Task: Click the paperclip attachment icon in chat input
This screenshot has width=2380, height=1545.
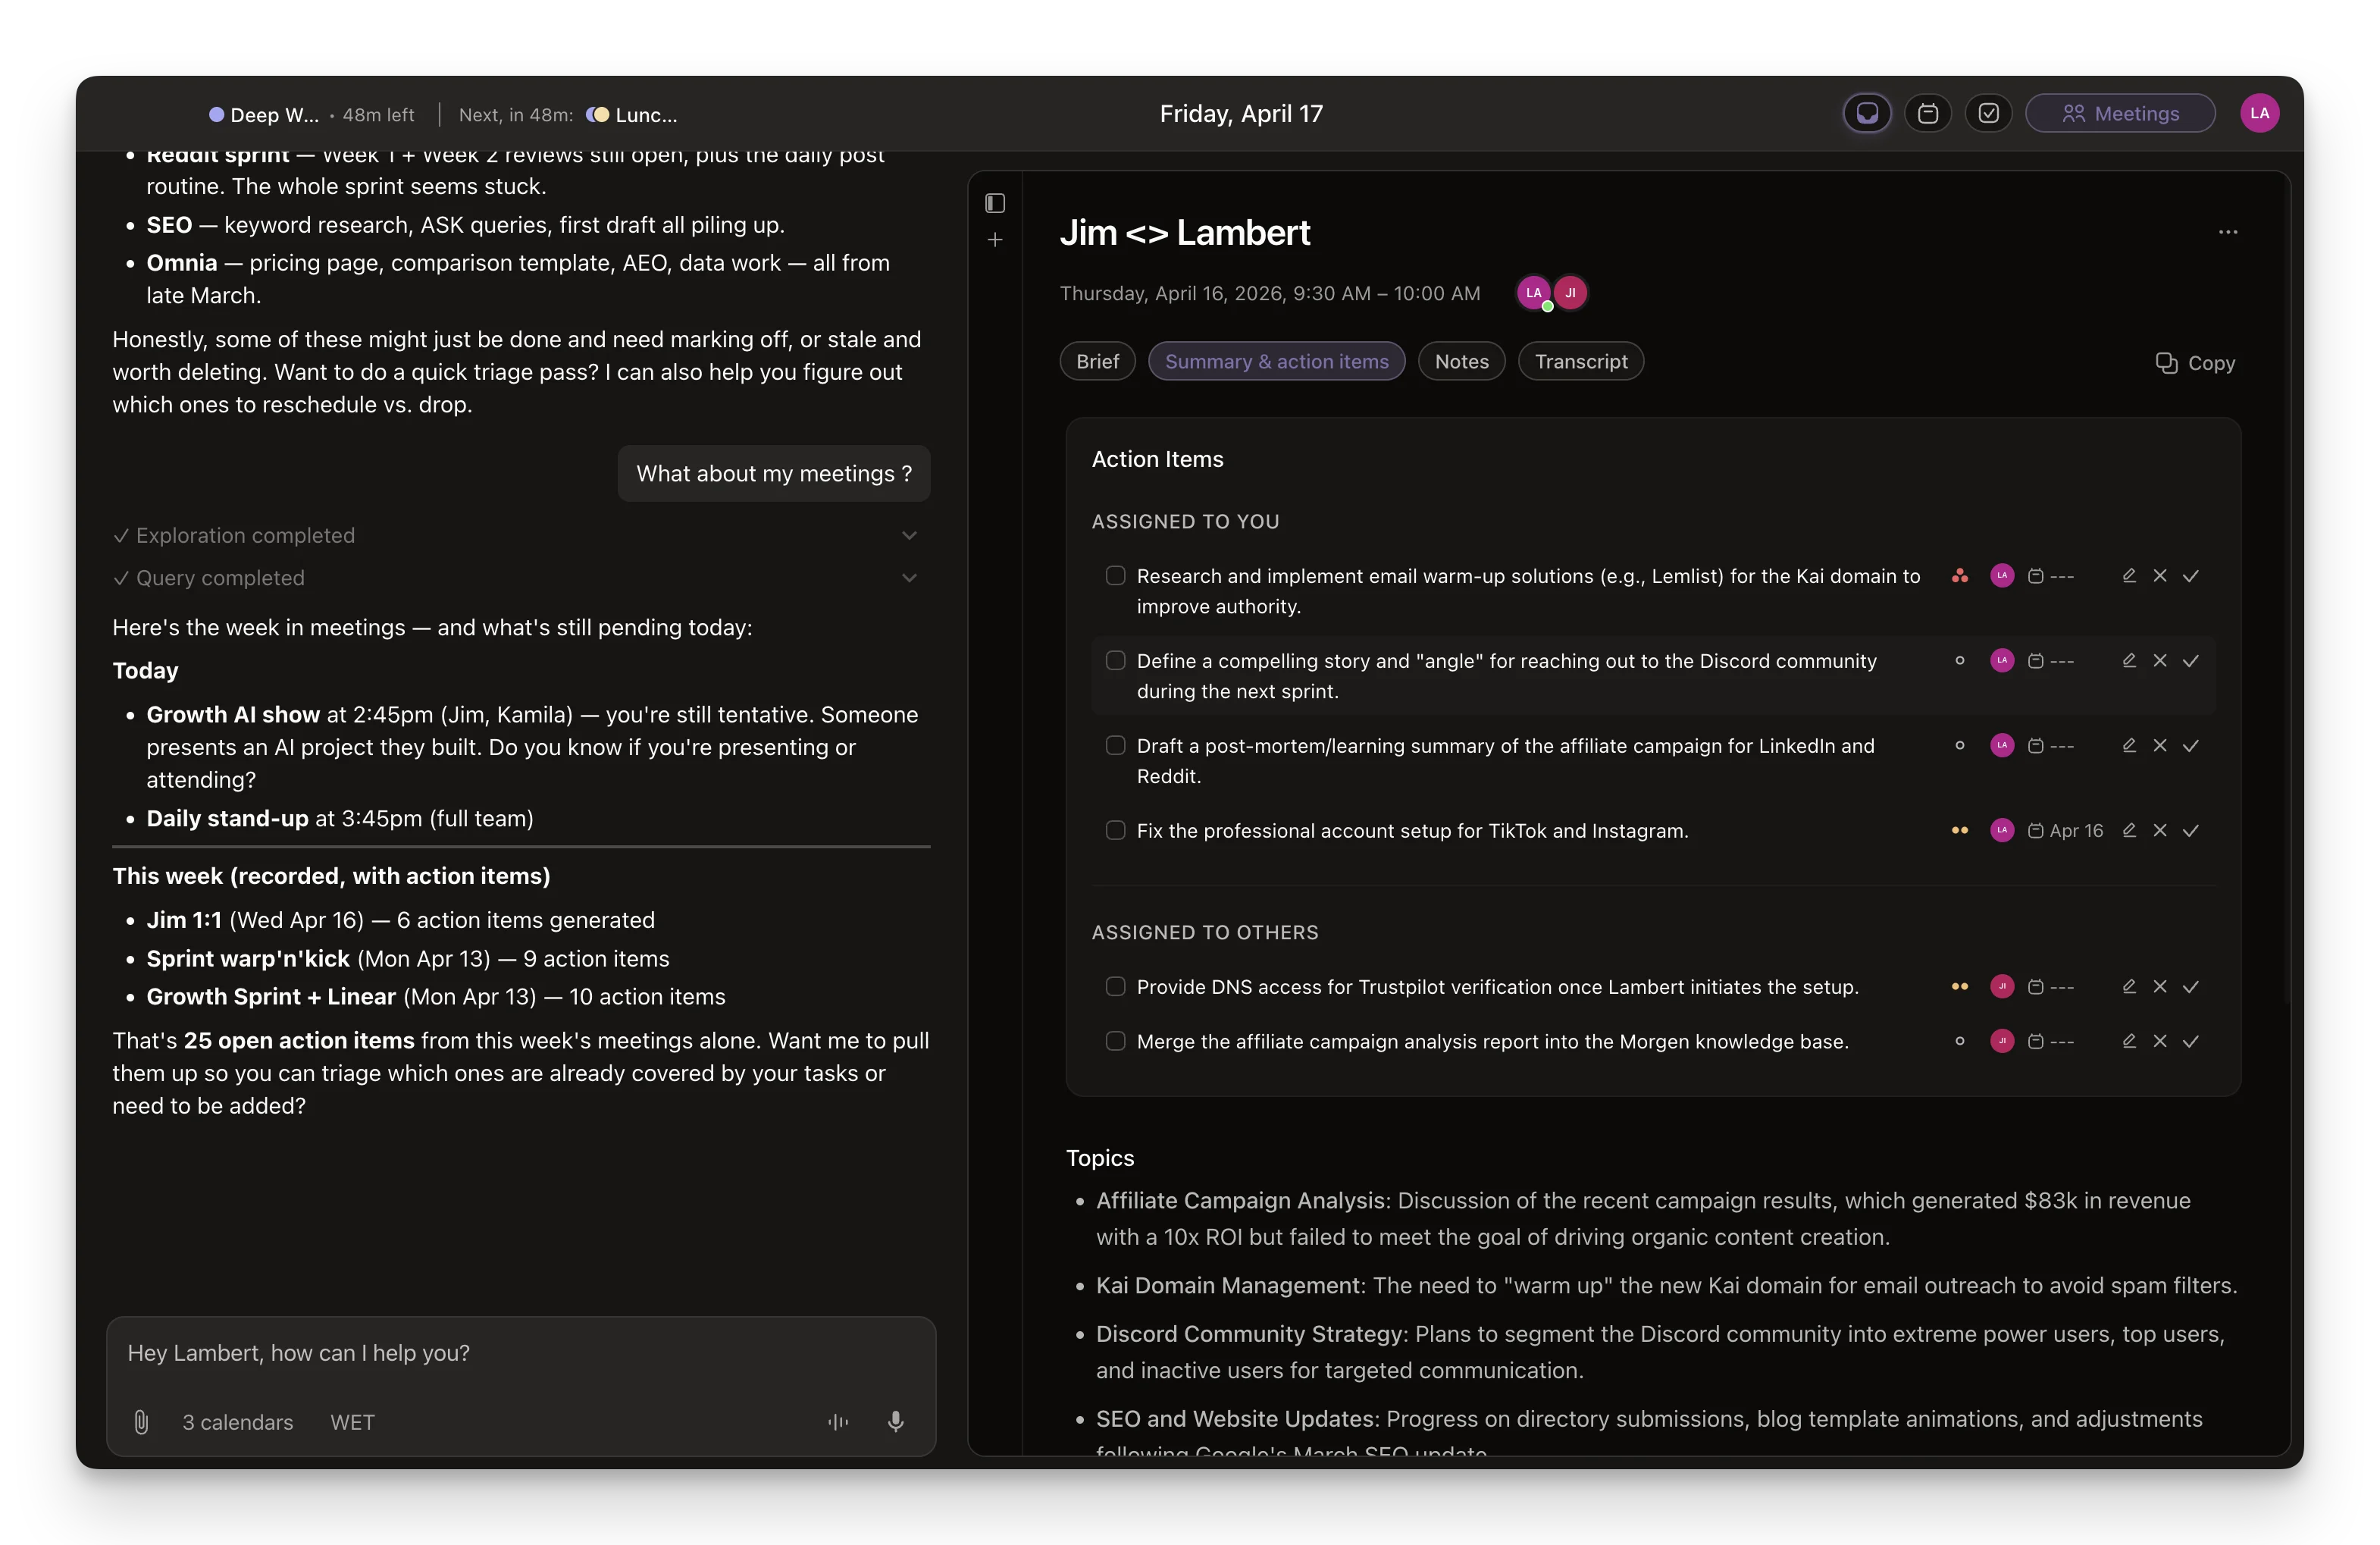Action: (141, 1421)
